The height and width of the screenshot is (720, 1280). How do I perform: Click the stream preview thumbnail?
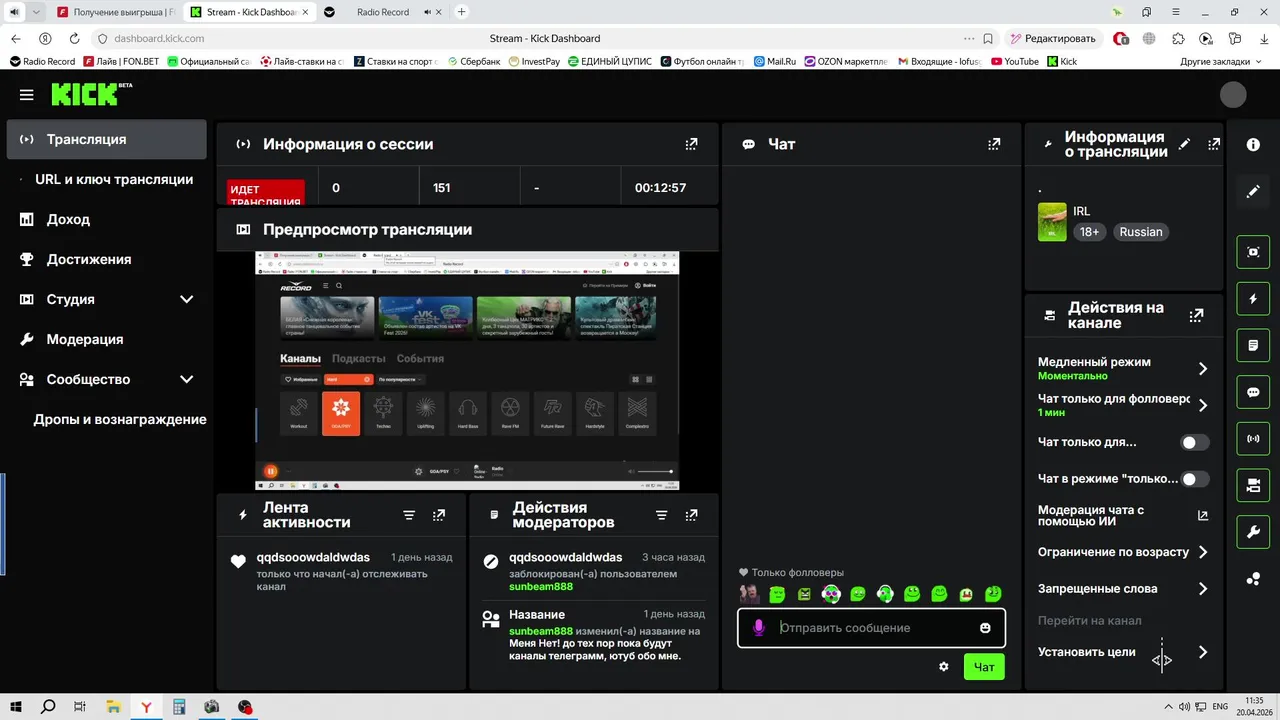click(x=467, y=371)
